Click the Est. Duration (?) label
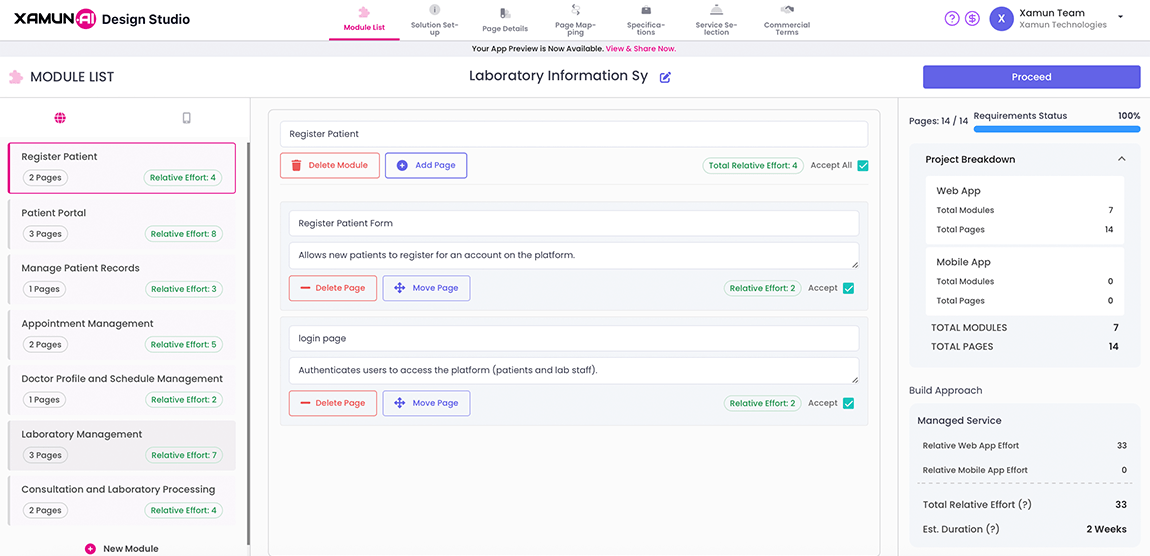1150x556 pixels. coord(961,529)
